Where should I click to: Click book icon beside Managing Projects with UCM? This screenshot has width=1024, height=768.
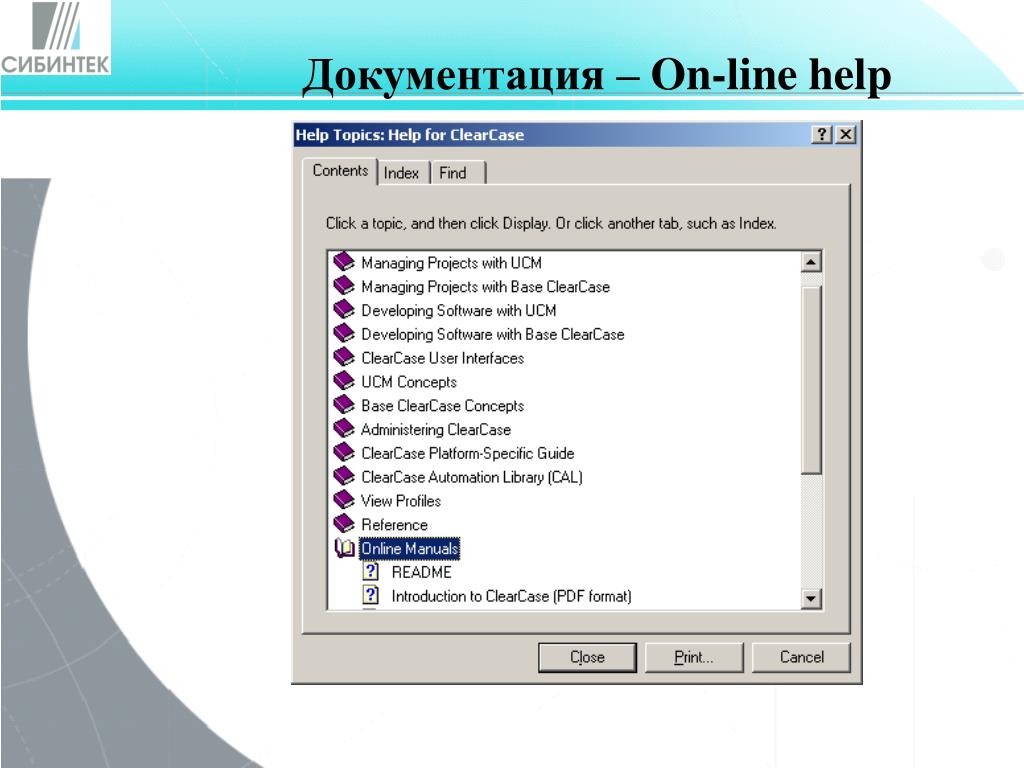click(x=344, y=262)
